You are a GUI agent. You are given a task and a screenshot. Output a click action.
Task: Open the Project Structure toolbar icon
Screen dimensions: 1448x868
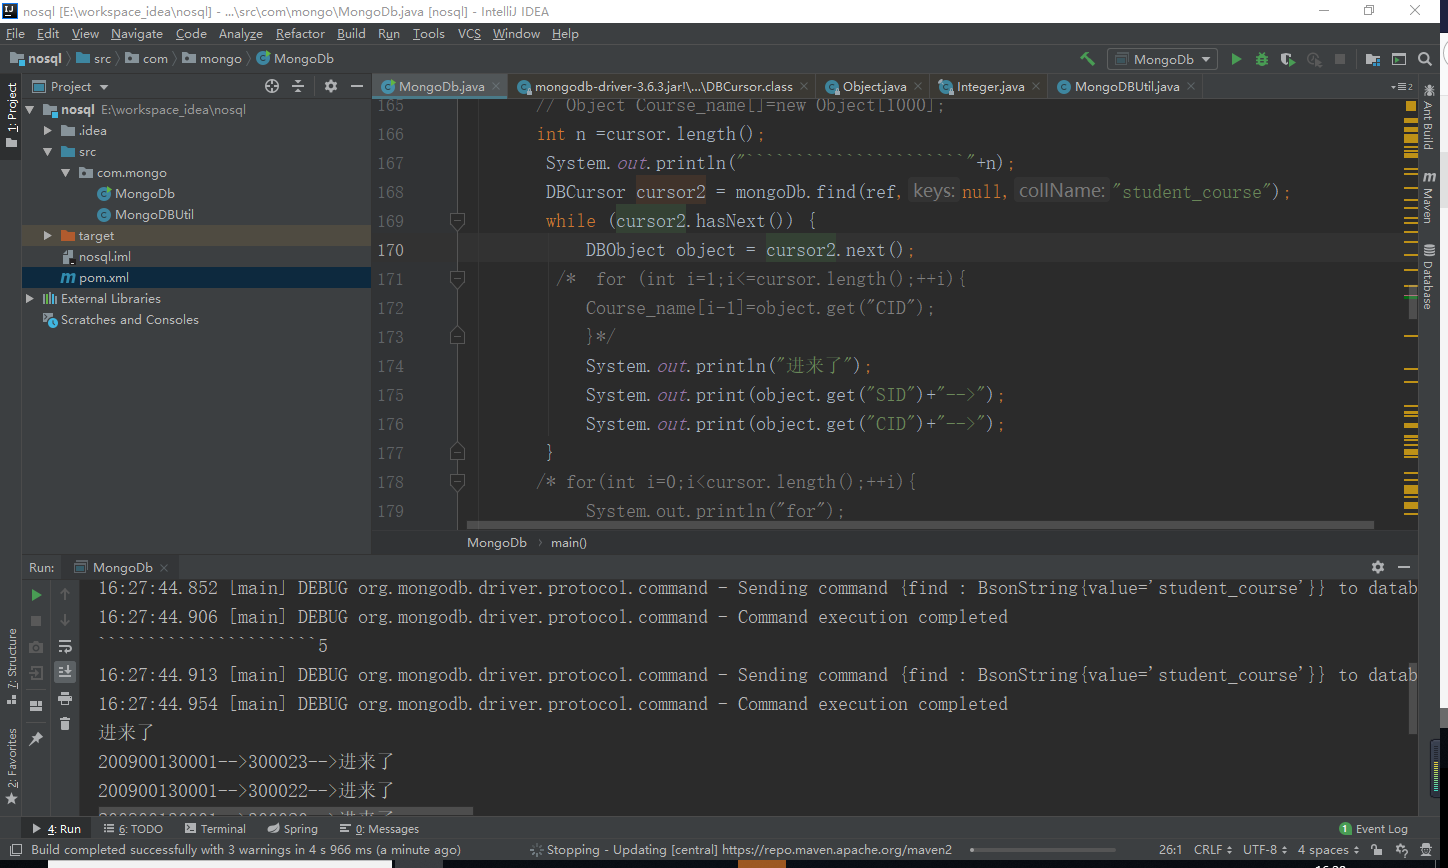[x=1372, y=59]
